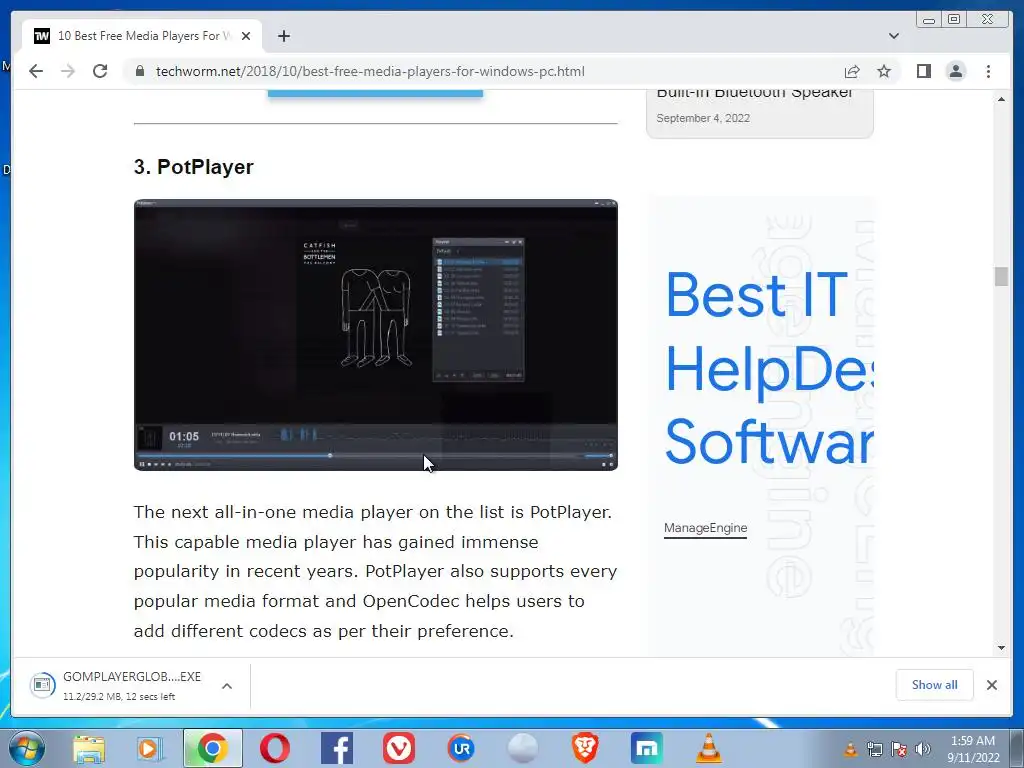
Task: Select the Chrome taskbar icon
Action: point(212,748)
